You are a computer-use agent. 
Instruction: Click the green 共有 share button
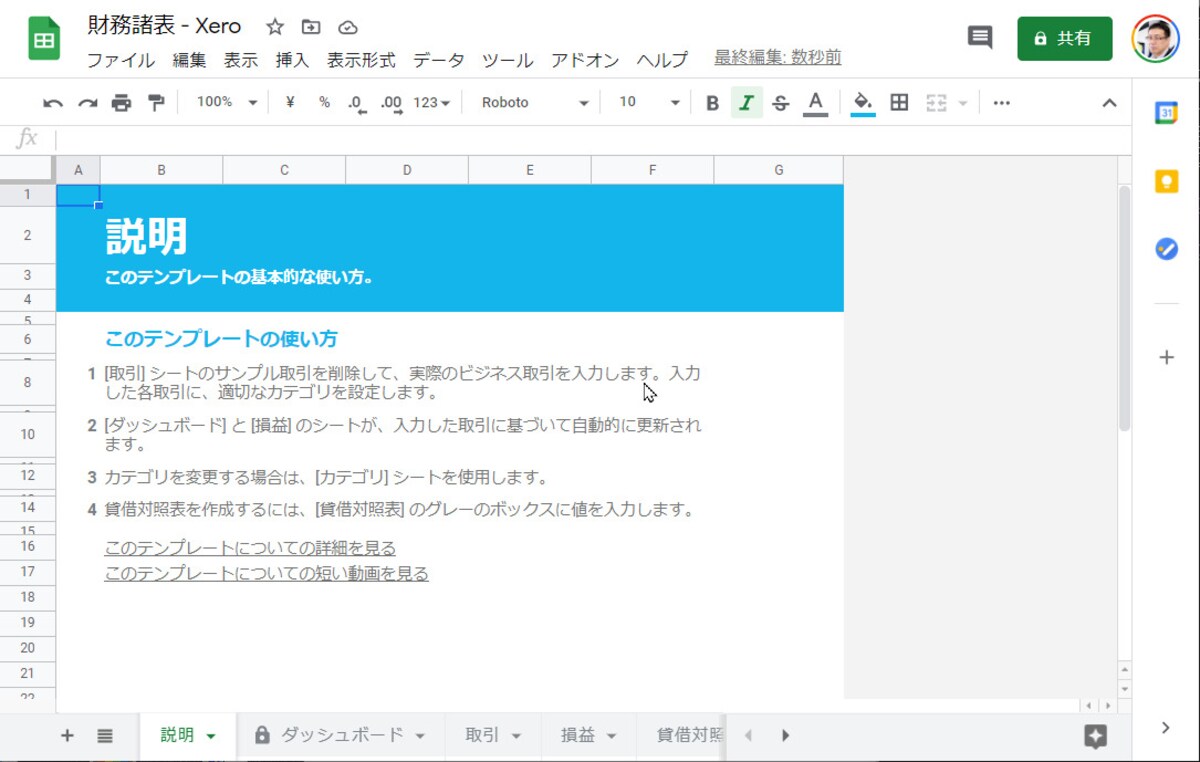coord(1065,39)
